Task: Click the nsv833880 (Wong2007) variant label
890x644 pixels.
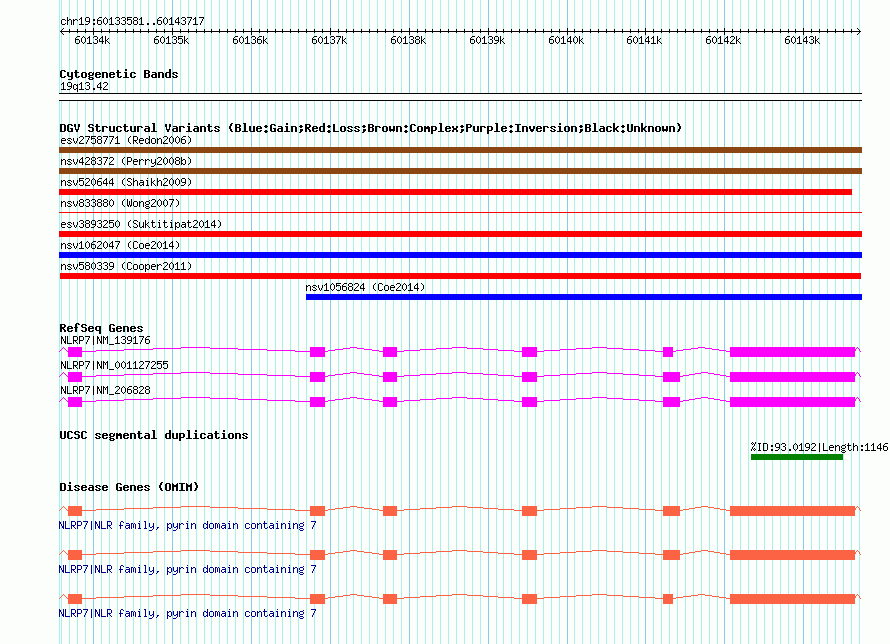Action: (x=120, y=203)
